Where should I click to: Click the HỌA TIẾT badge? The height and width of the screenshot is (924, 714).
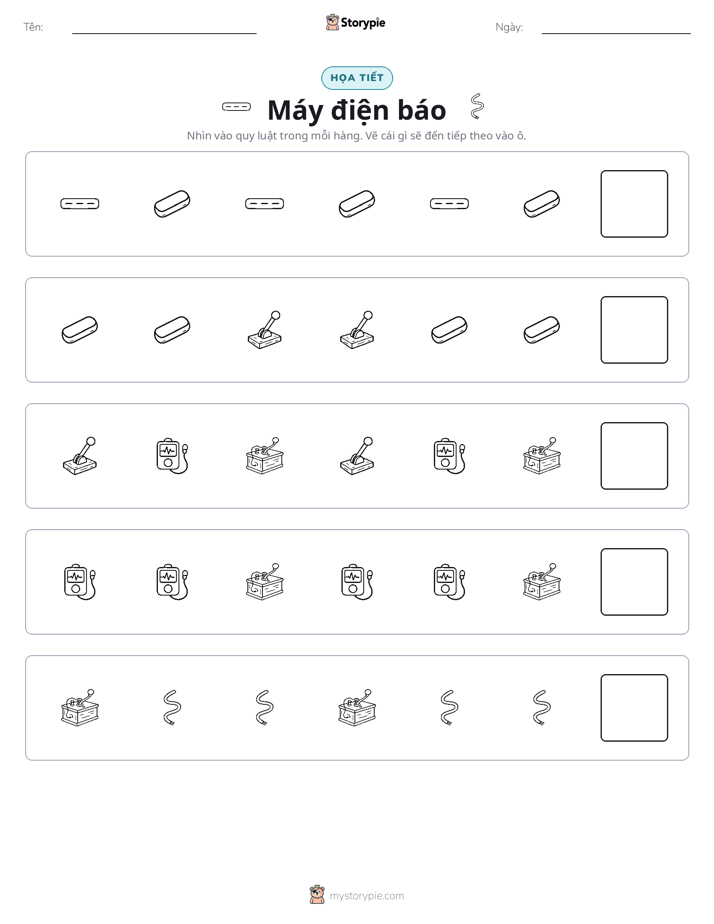tap(357, 78)
